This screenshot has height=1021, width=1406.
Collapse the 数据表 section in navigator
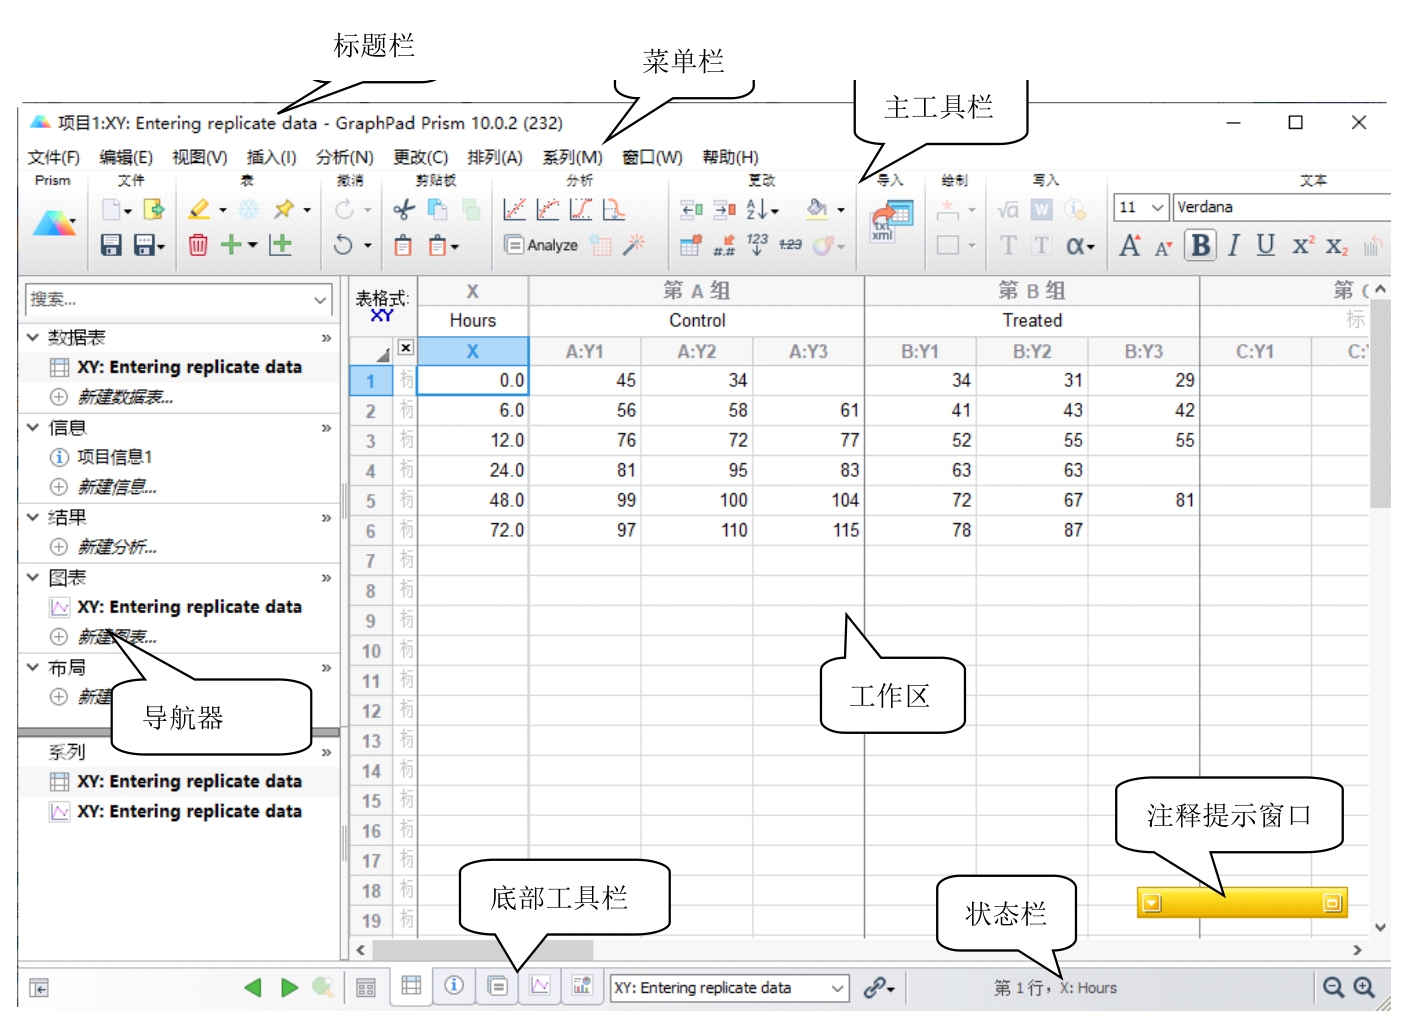pos(33,337)
